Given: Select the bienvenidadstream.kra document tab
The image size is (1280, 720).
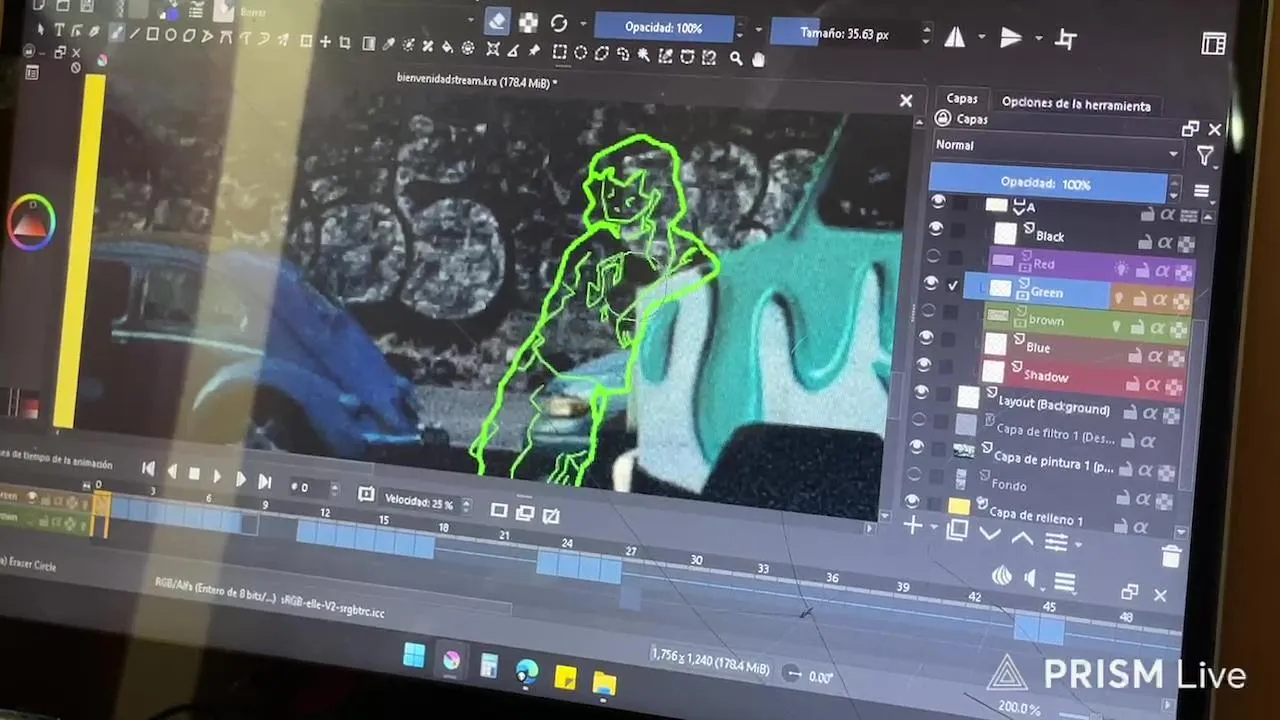Looking at the screenshot, I should pos(476,81).
